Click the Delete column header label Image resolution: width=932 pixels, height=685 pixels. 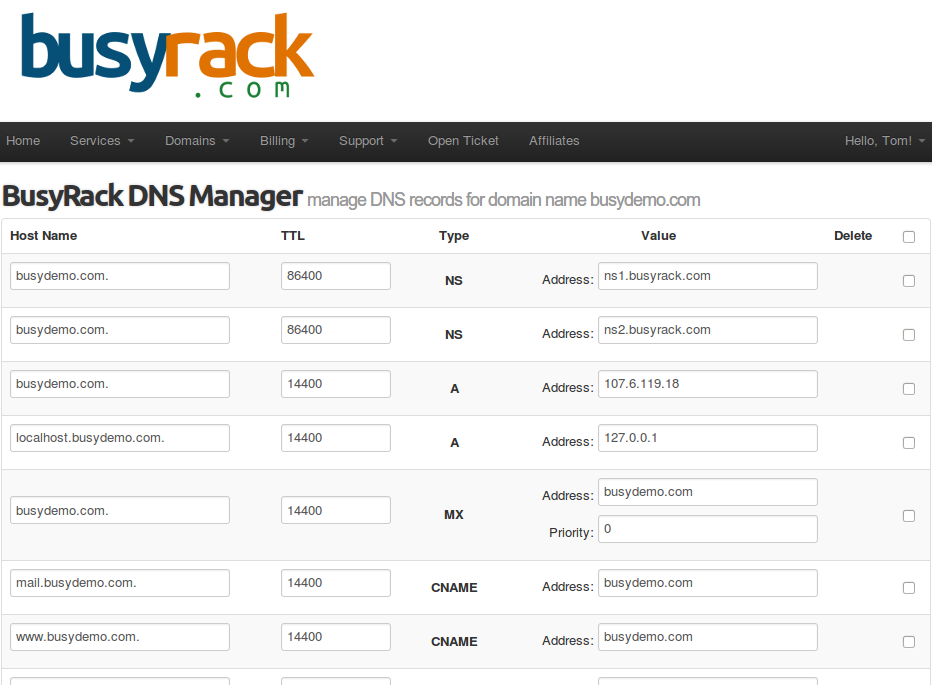pos(853,236)
